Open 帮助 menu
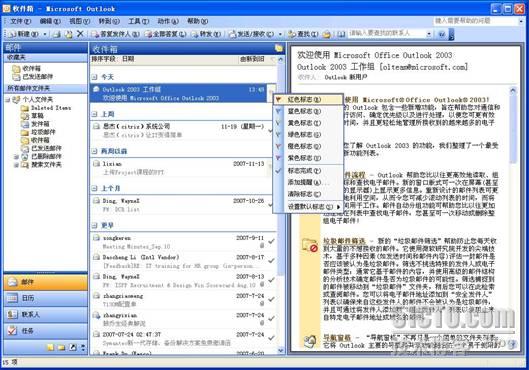This screenshot has height=370, width=529. (x=197, y=21)
